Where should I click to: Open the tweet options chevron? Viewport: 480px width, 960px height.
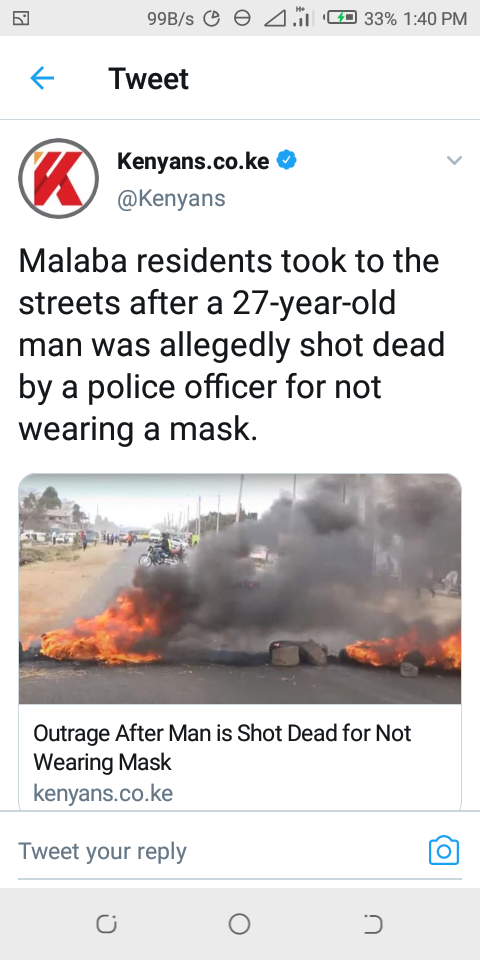tap(454, 161)
